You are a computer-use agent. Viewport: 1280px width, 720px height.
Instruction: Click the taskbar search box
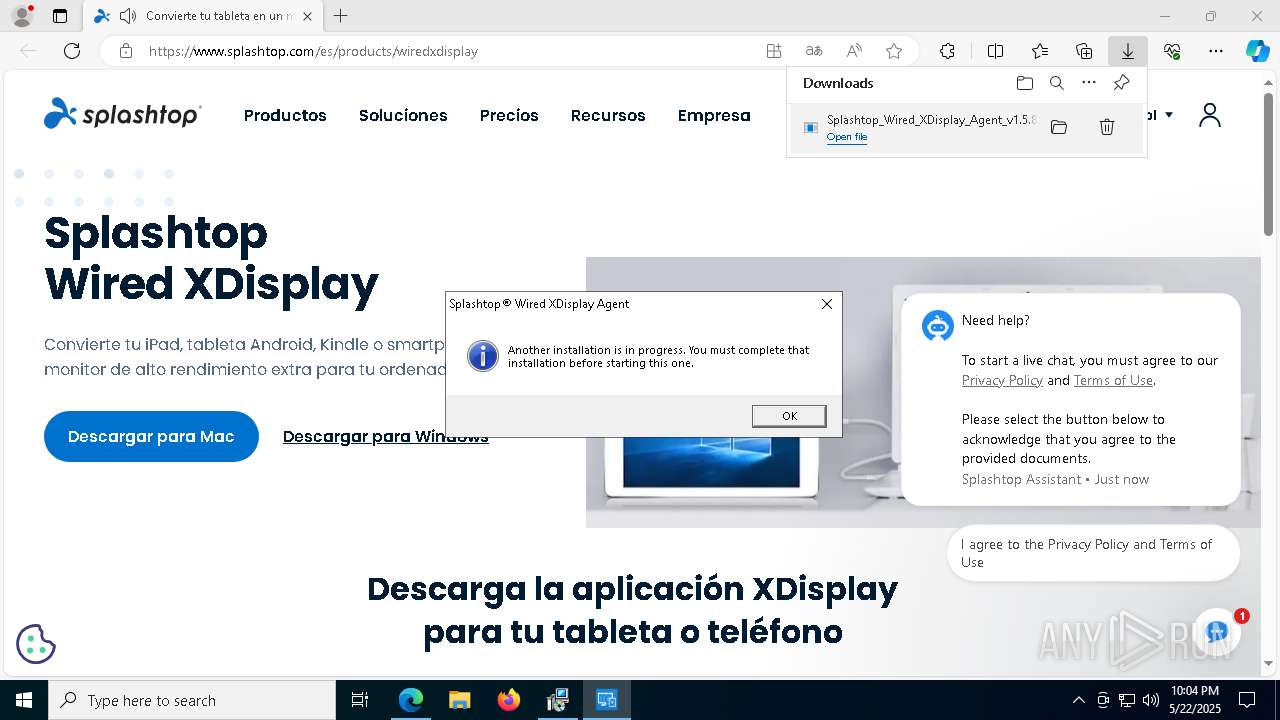click(192, 700)
